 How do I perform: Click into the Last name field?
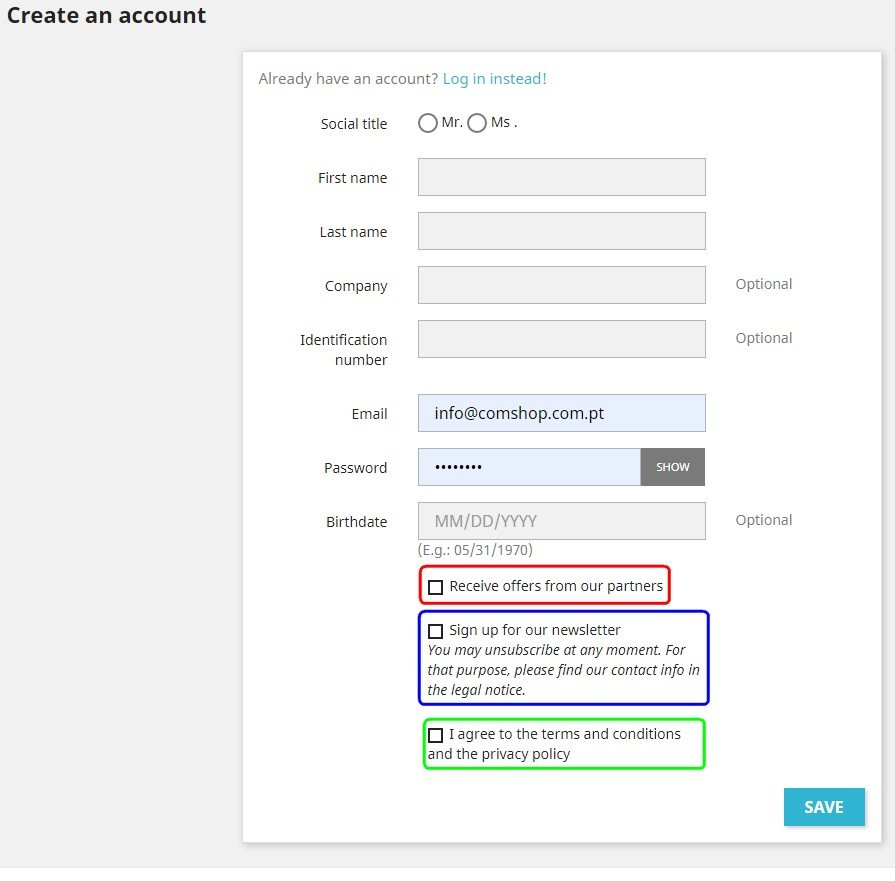click(x=561, y=231)
